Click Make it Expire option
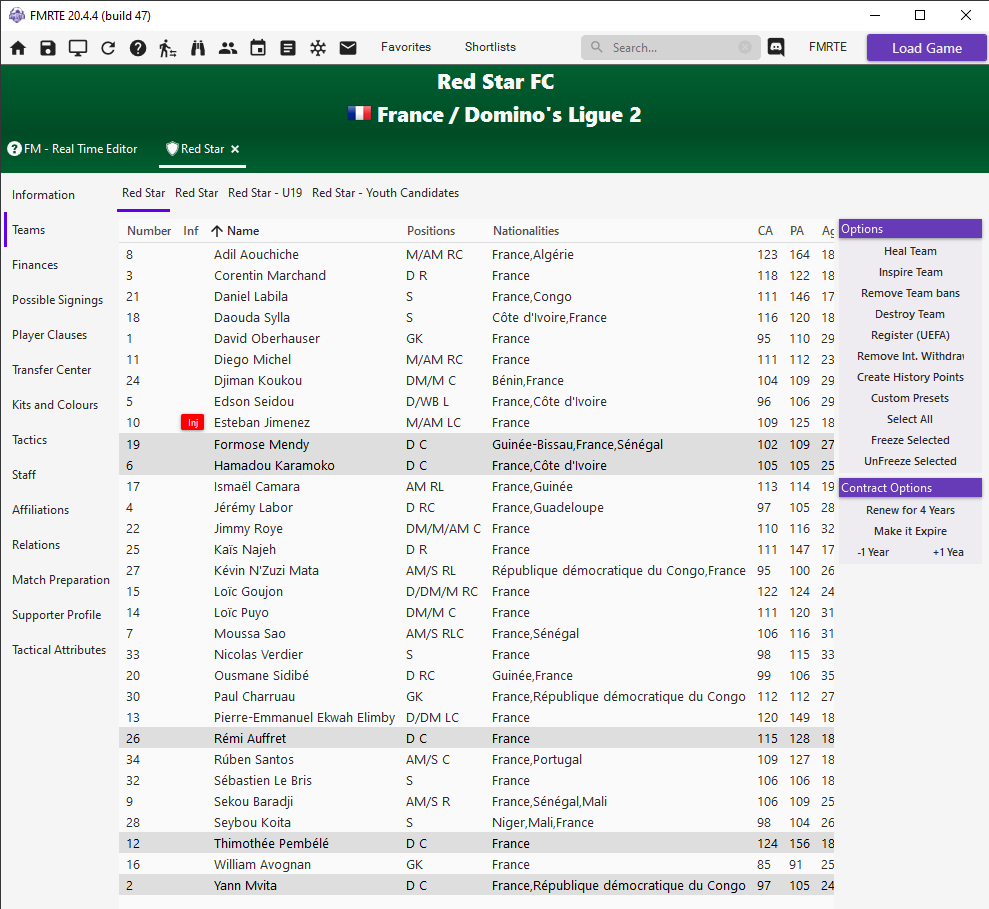Image resolution: width=989 pixels, height=909 pixels. (910, 531)
